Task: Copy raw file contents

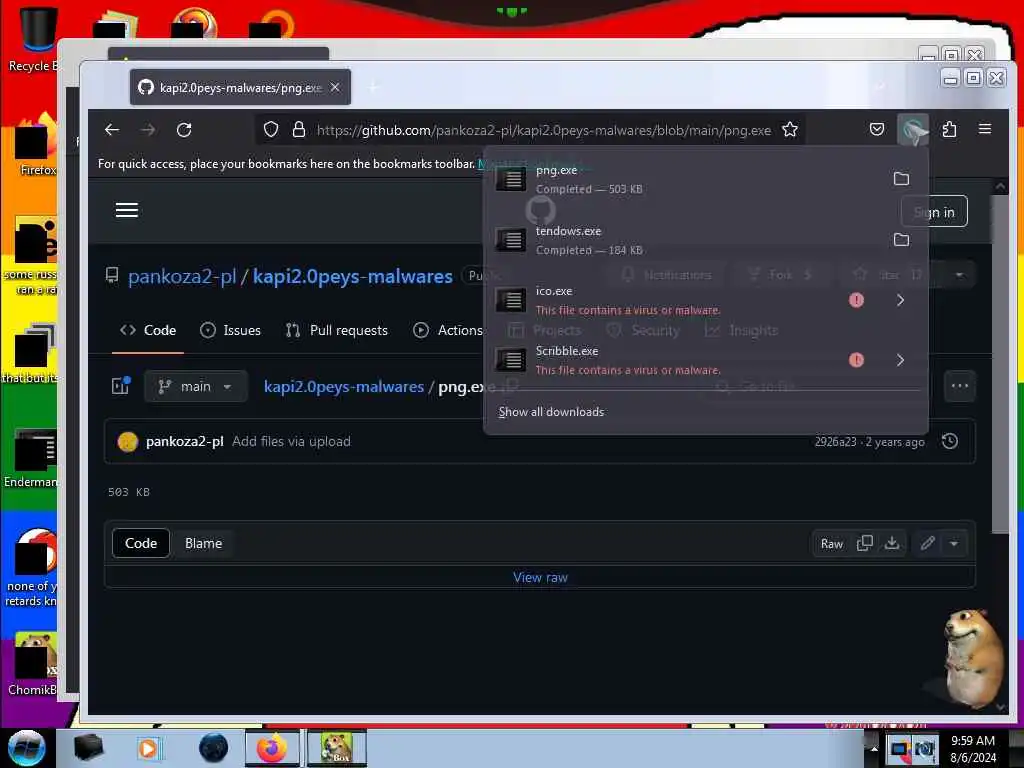Action: [865, 543]
